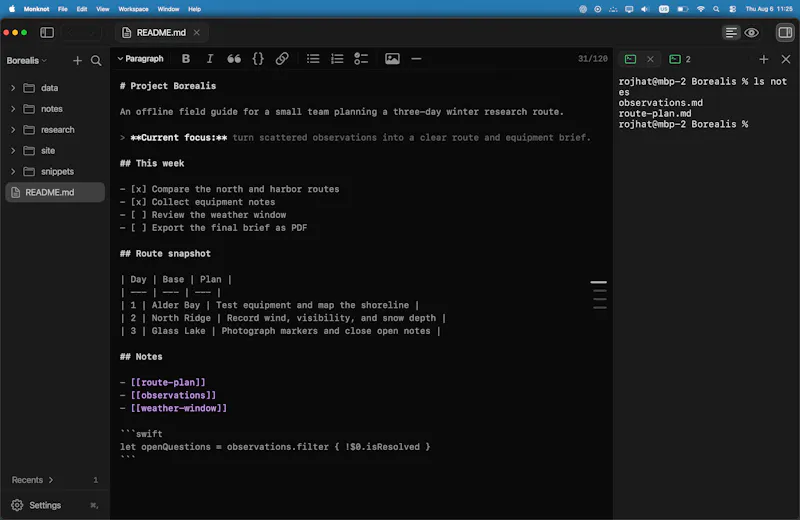Image resolution: width=800 pixels, height=520 pixels.
Task: Insert a code block with braces icon
Action: point(258,59)
